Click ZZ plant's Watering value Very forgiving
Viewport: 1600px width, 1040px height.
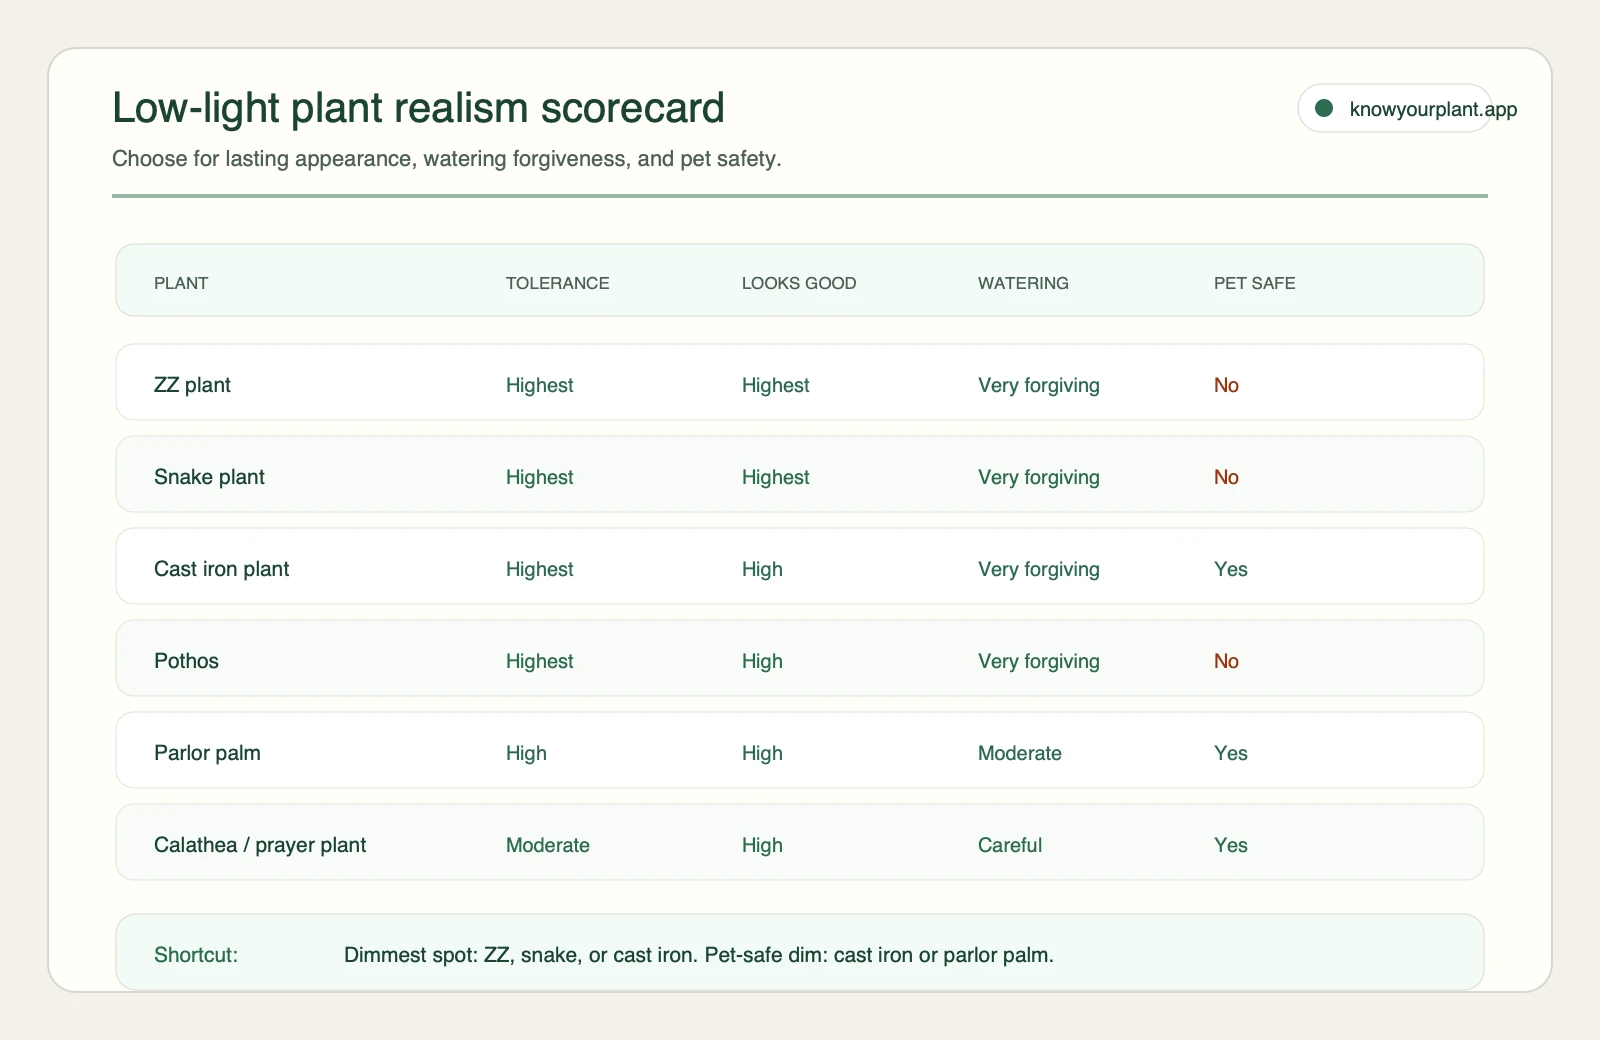1038,385
